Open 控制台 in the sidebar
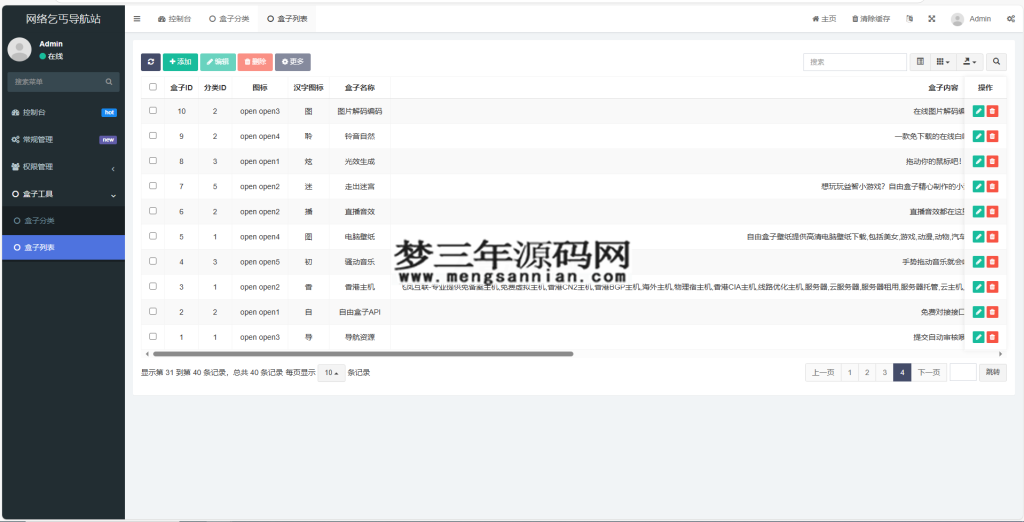Screen dimensions: 1024x522 tap(63, 112)
